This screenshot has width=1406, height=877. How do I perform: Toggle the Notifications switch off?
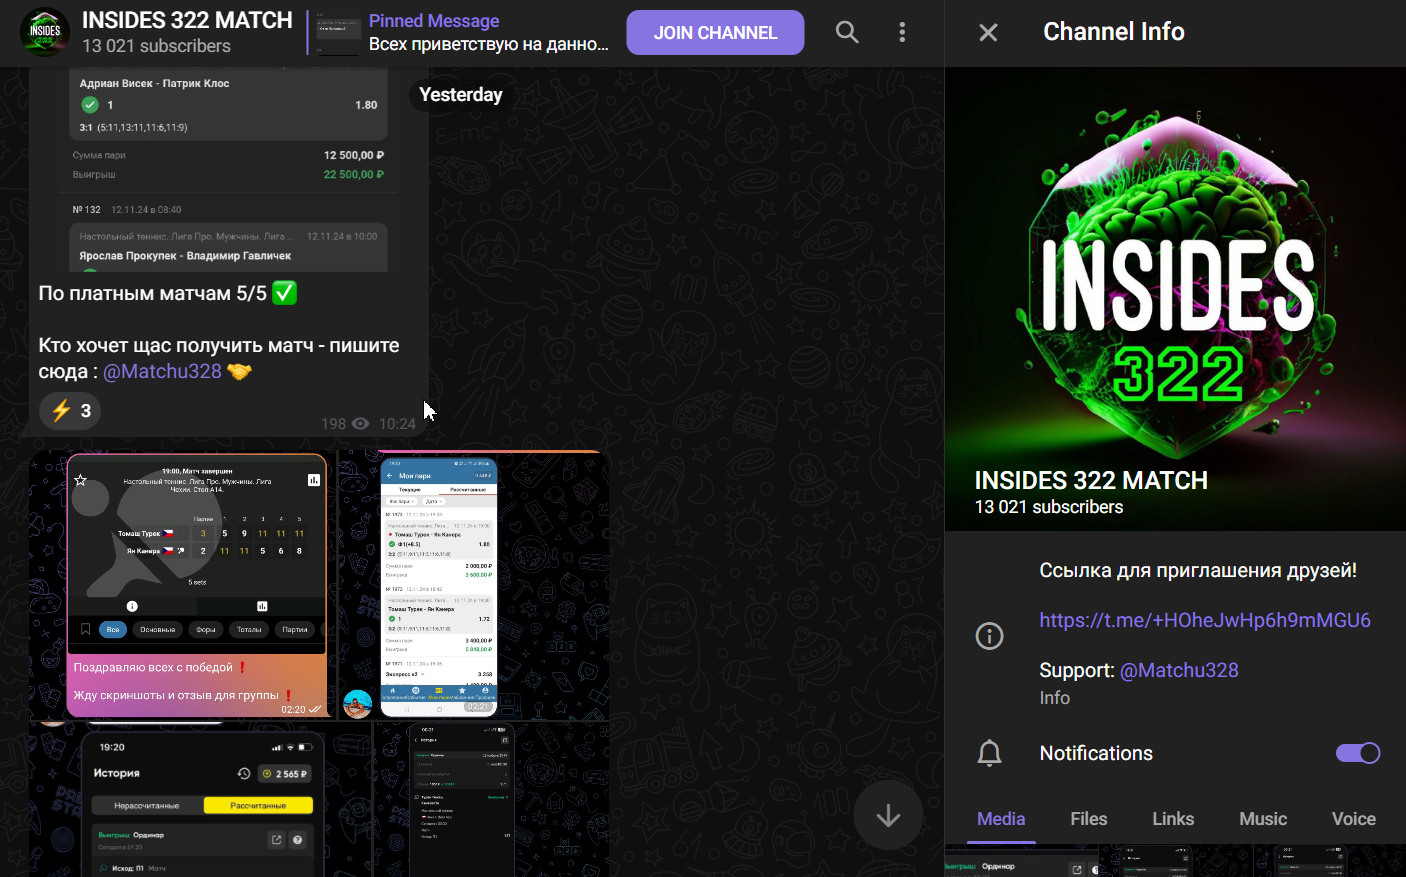tap(1358, 753)
